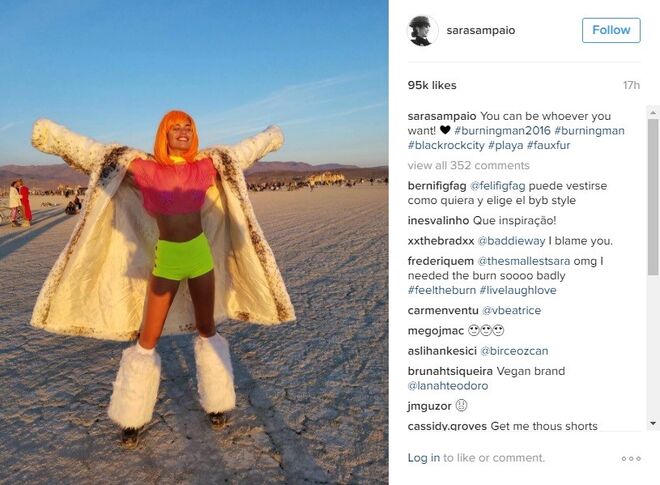Click the scrollbar down arrow
This screenshot has height=485, width=660.
[x=653, y=423]
